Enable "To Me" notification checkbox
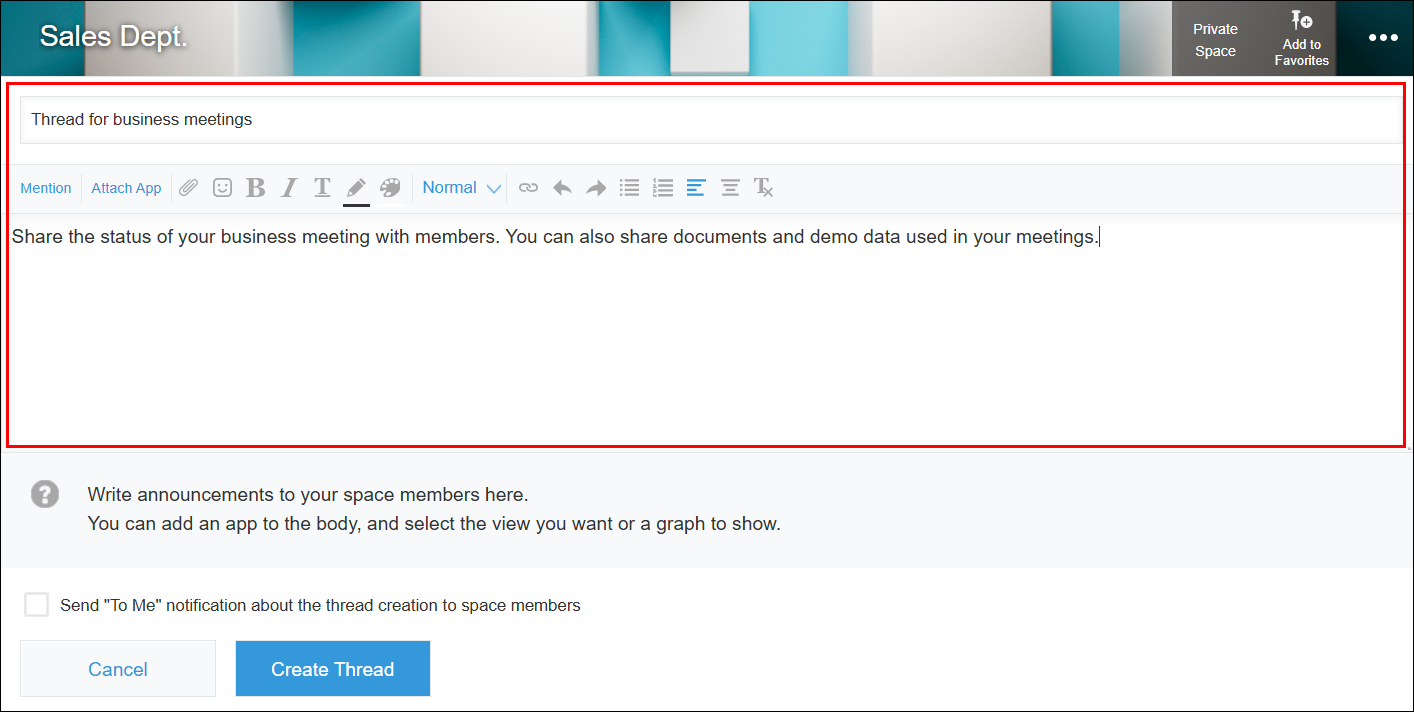 coord(37,605)
